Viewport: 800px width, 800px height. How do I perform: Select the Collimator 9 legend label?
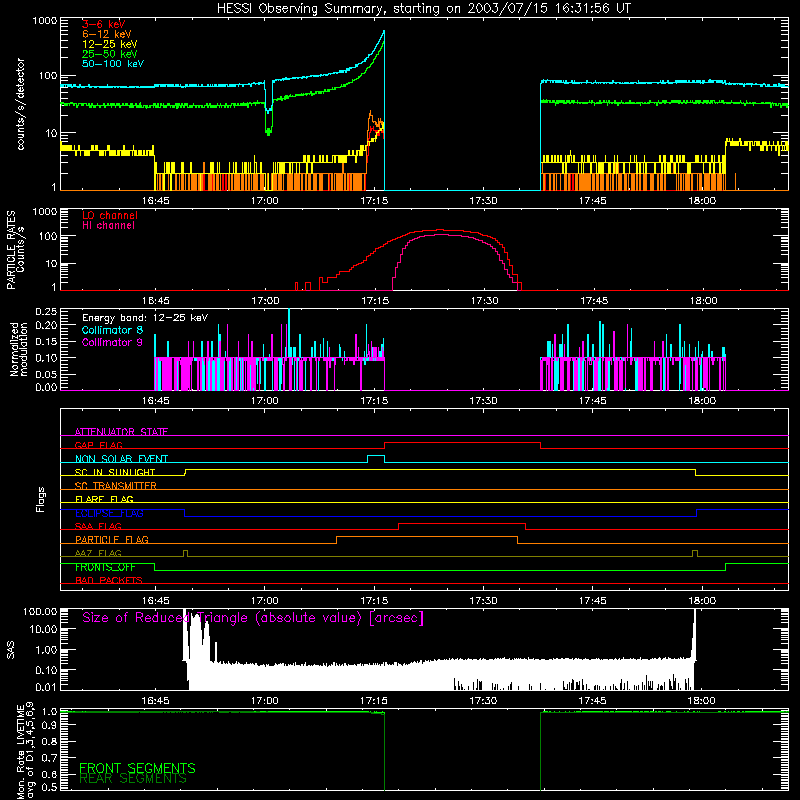(112, 342)
